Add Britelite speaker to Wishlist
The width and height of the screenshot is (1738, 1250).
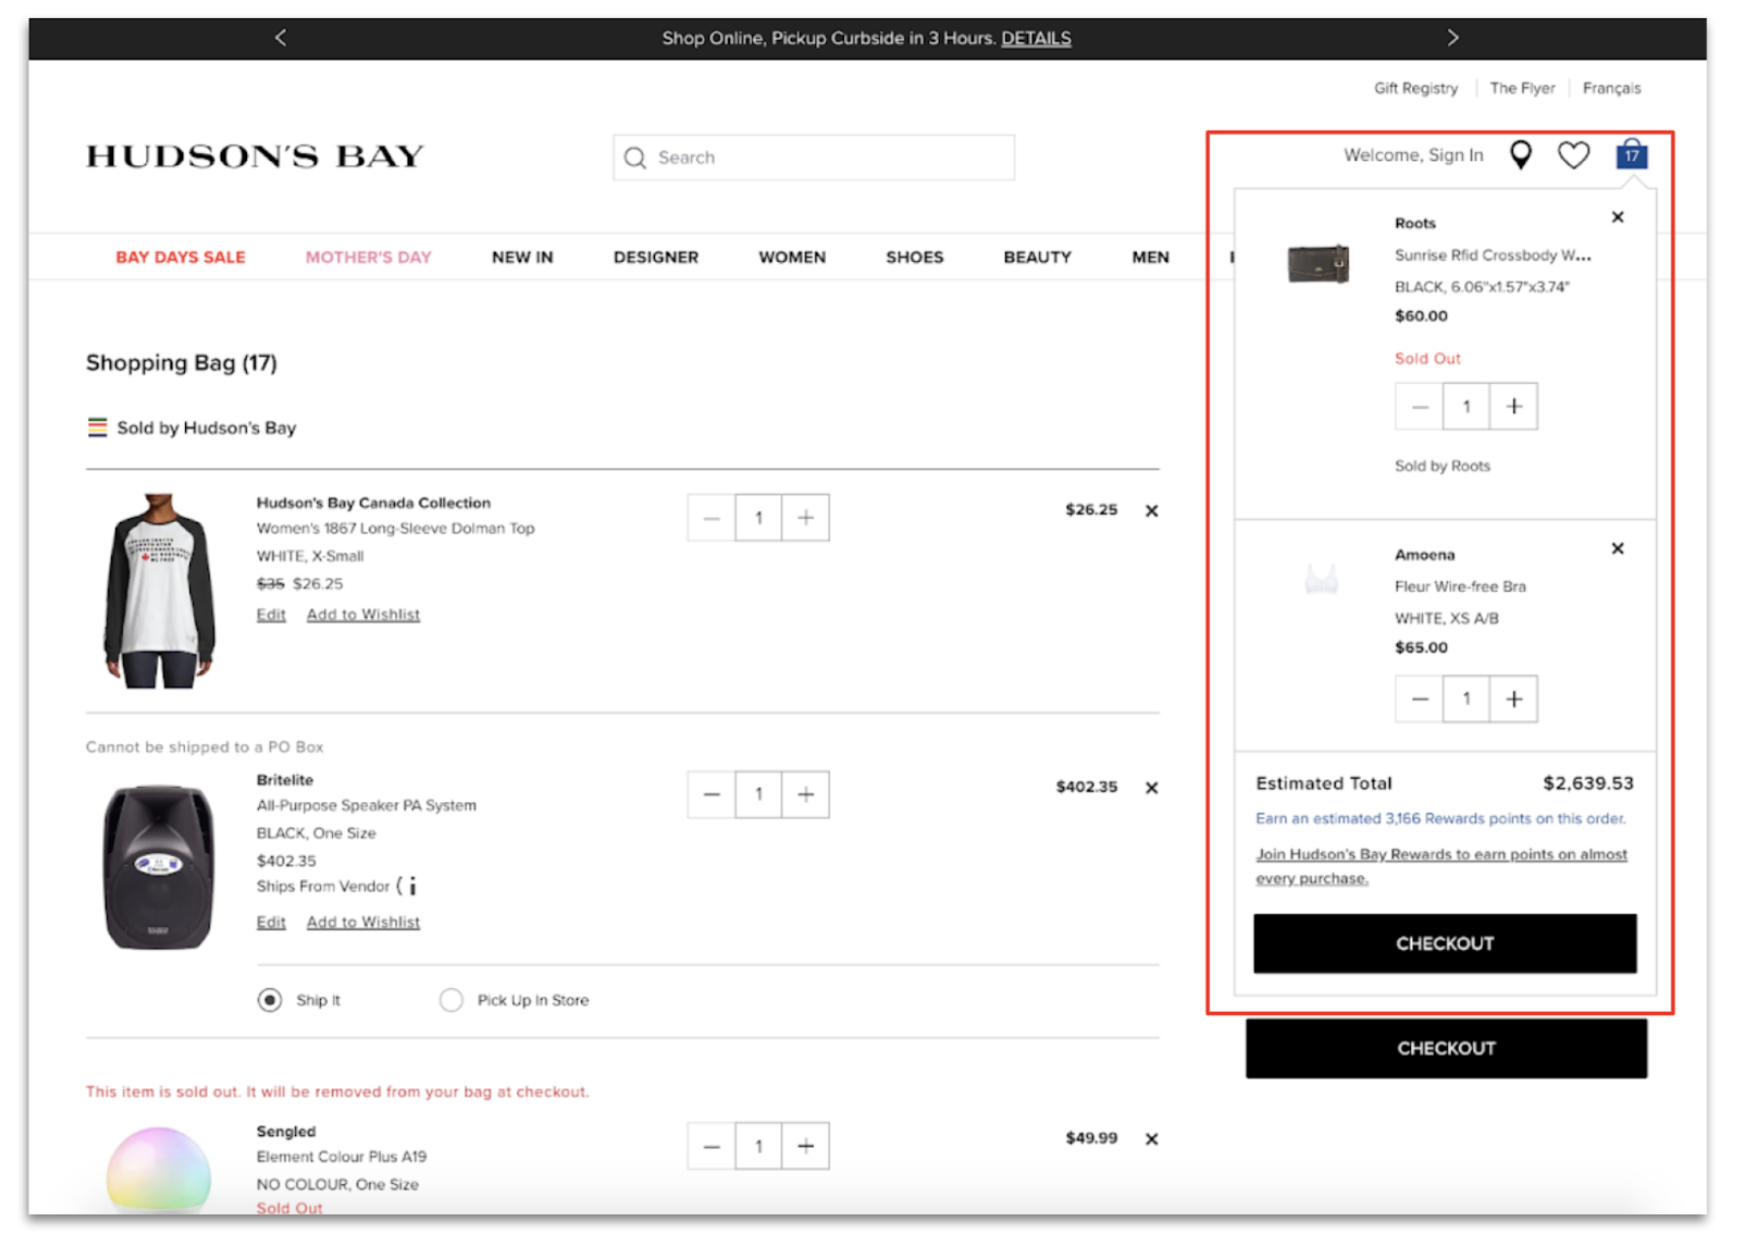363,922
